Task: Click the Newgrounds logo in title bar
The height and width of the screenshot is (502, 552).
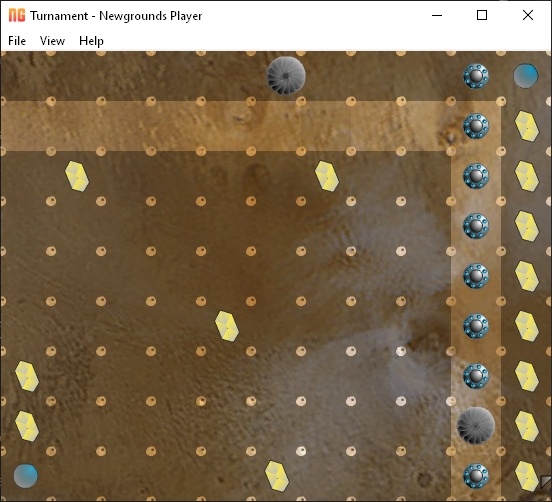Action: 17,15
